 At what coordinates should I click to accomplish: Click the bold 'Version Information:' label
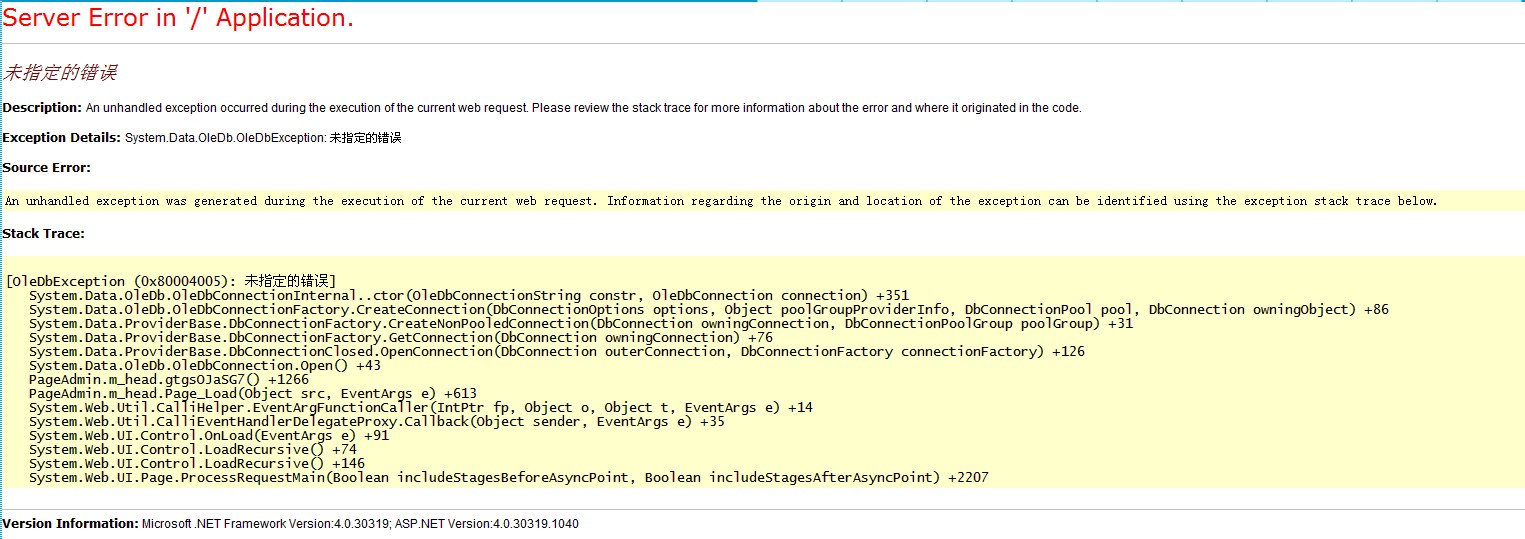coord(70,523)
